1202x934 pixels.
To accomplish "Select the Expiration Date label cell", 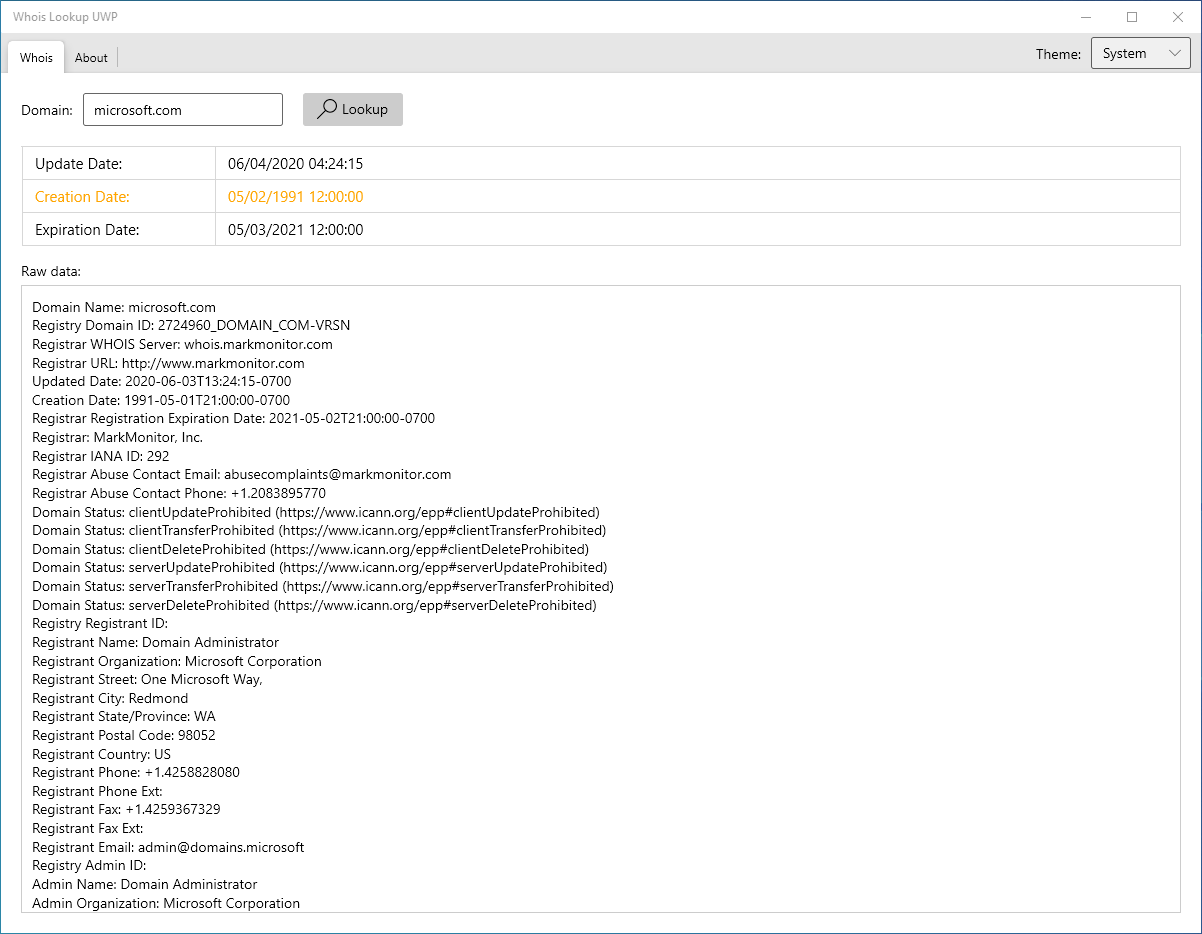I will pos(119,229).
